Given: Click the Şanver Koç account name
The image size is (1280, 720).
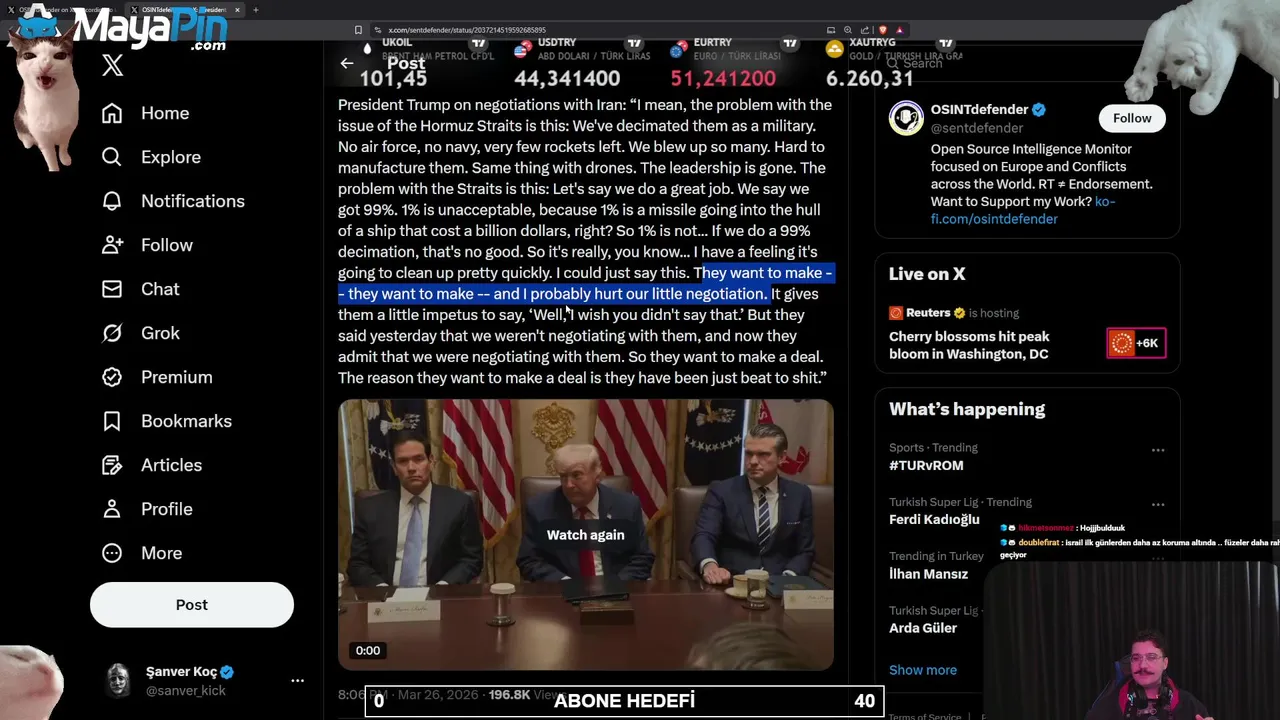Looking at the screenshot, I should (x=182, y=672).
